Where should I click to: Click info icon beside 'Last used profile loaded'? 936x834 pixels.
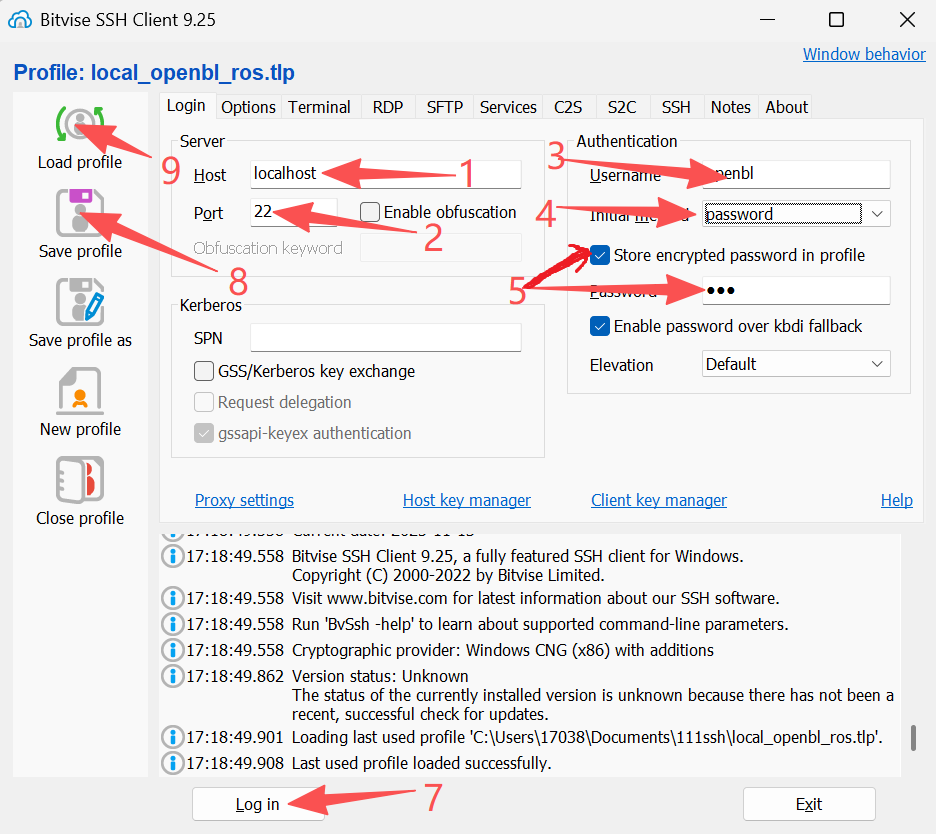pos(173,764)
